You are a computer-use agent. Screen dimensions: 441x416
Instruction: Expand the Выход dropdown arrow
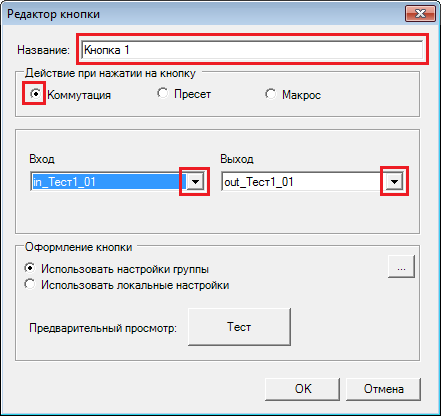point(394,182)
